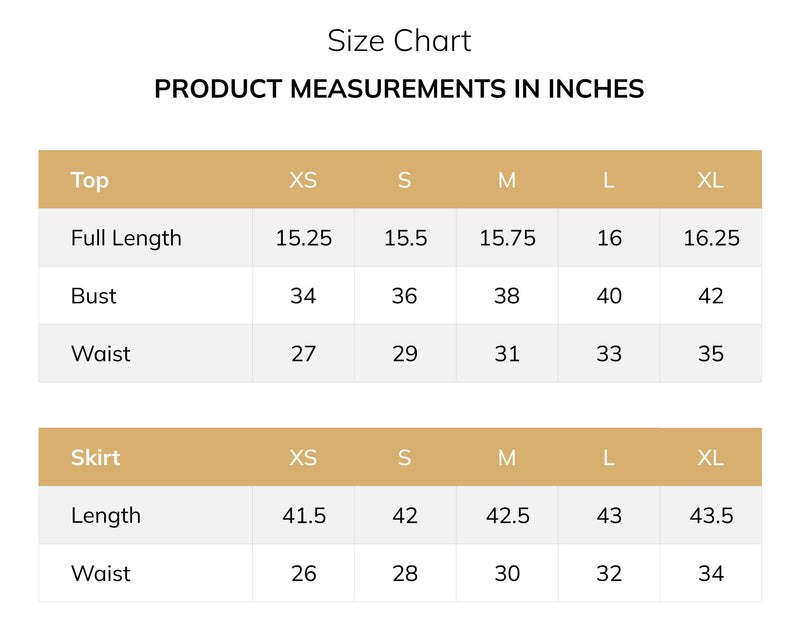Click Skirt Waist value 26 for XS
The image size is (800, 641).
coord(304,573)
